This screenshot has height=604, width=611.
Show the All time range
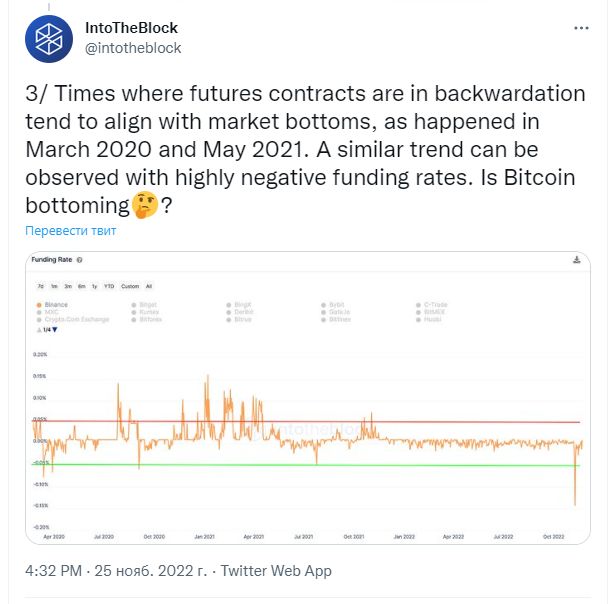pos(149,285)
